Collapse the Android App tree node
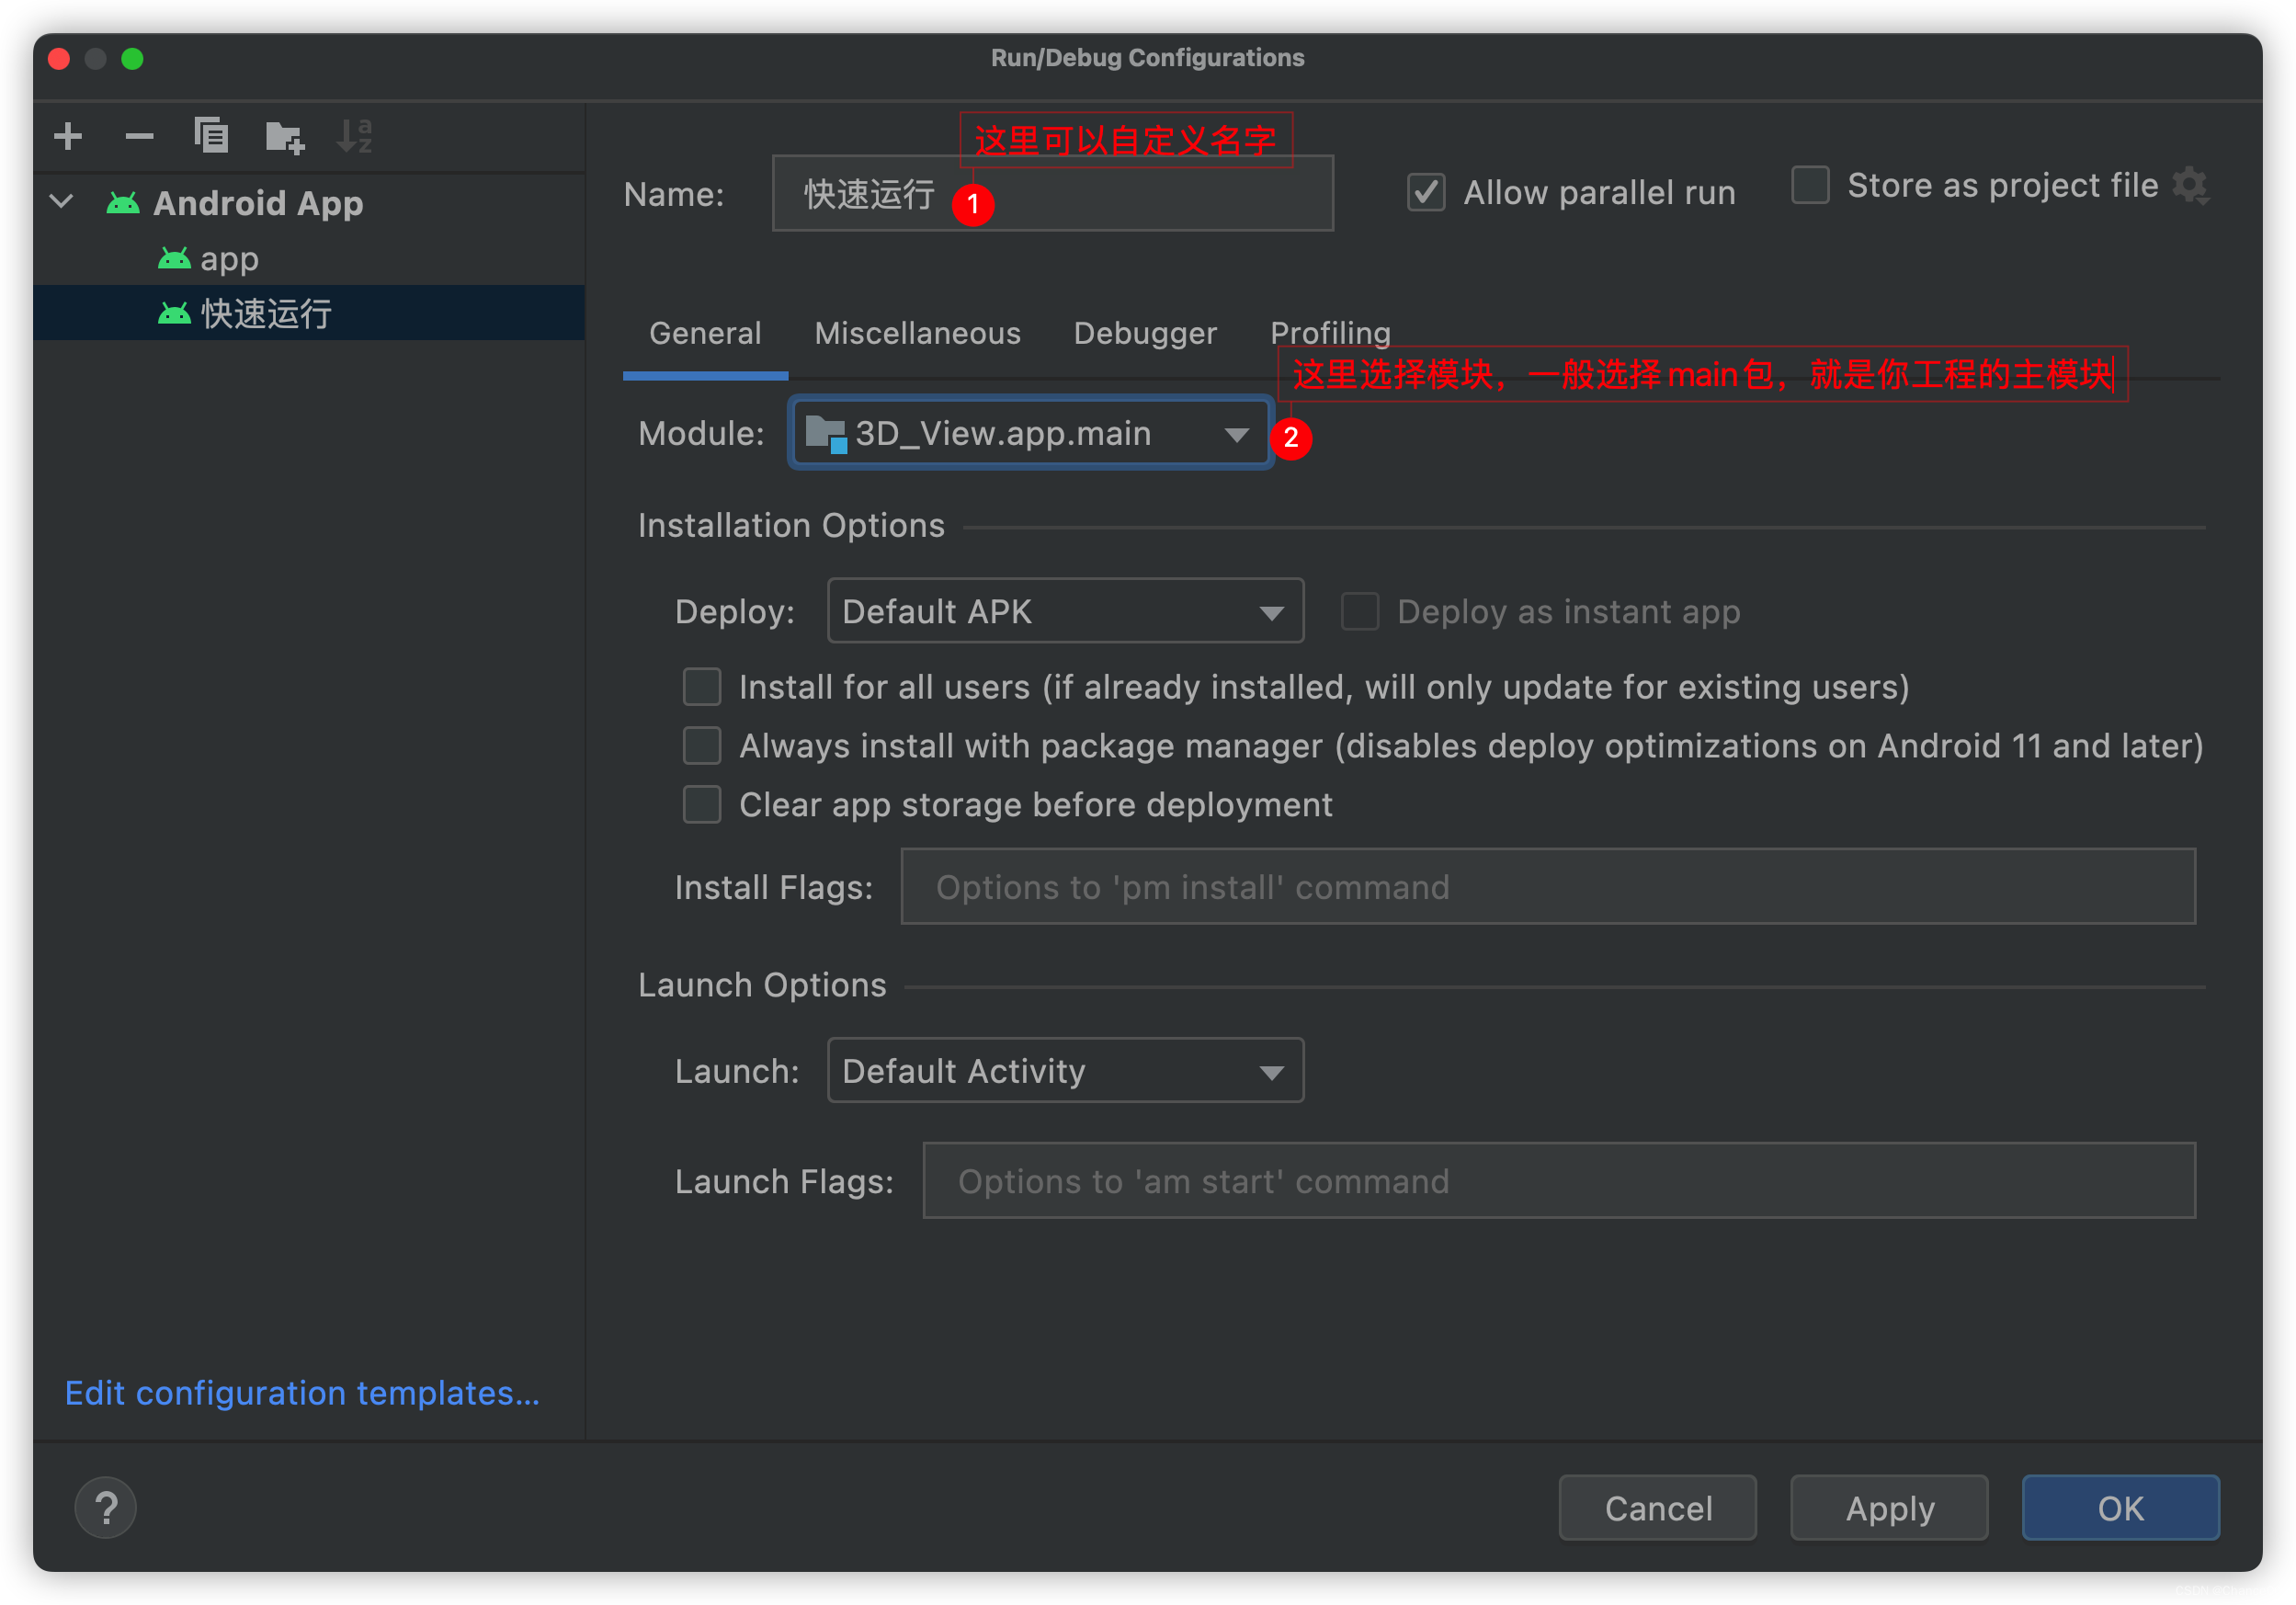The image size is (2296, 1605). click(62, 202)
